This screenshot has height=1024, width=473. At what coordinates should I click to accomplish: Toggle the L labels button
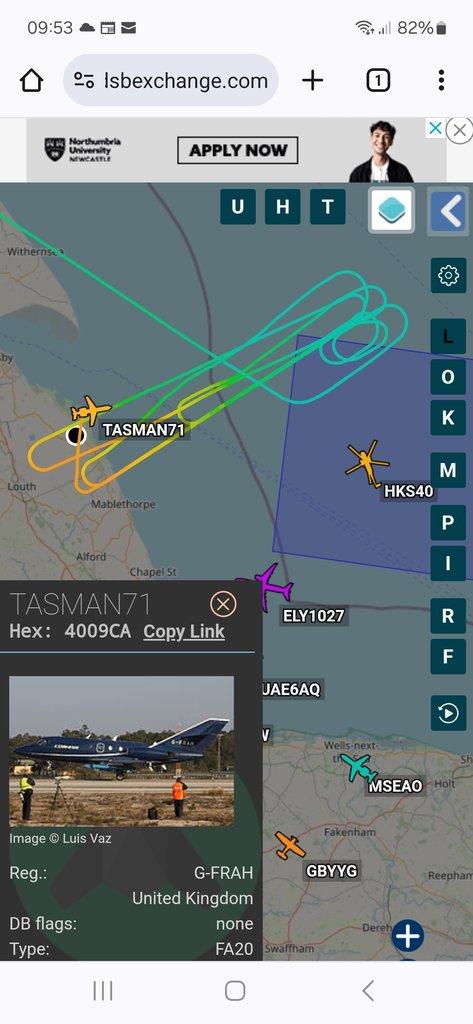(448, 337)
